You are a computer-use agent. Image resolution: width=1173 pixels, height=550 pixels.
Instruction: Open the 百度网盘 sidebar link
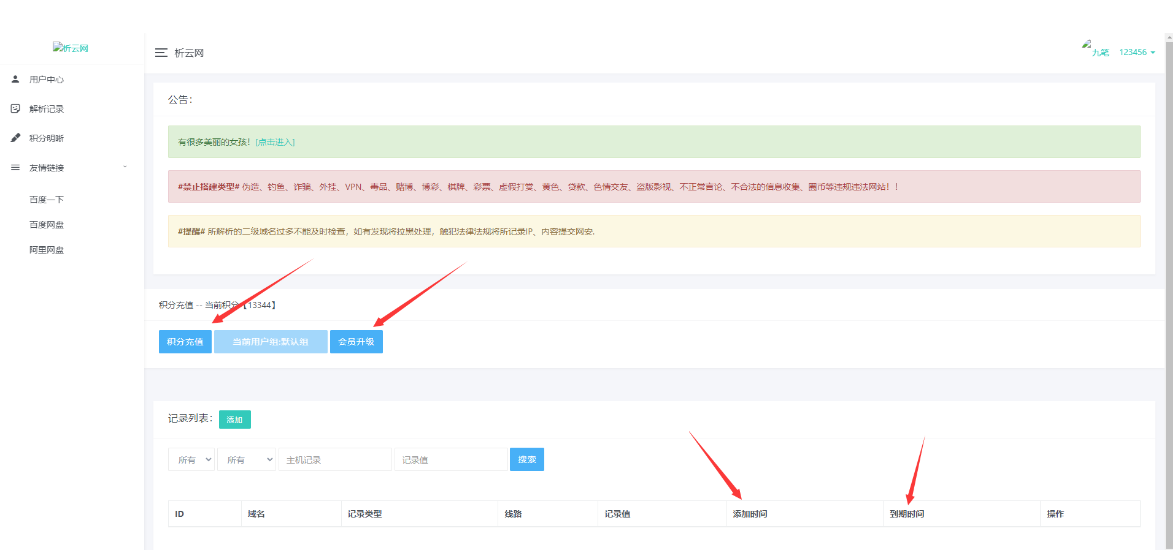(x=46, y=224)
